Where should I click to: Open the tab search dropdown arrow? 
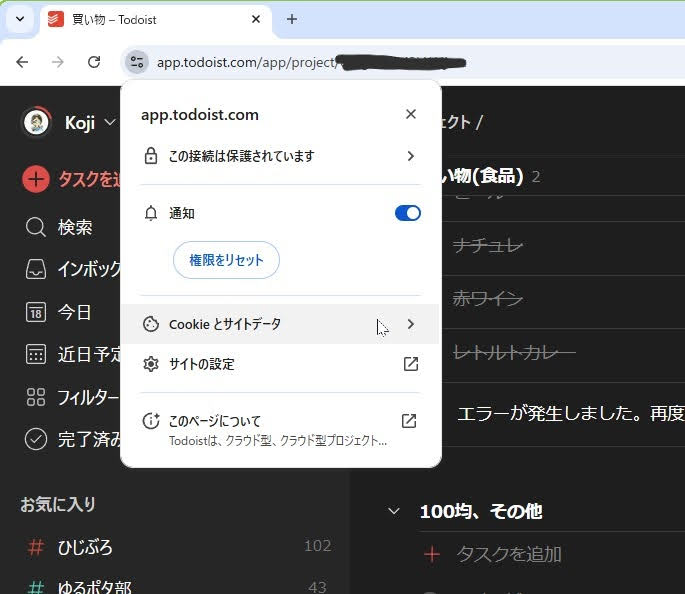pos(19,19)
